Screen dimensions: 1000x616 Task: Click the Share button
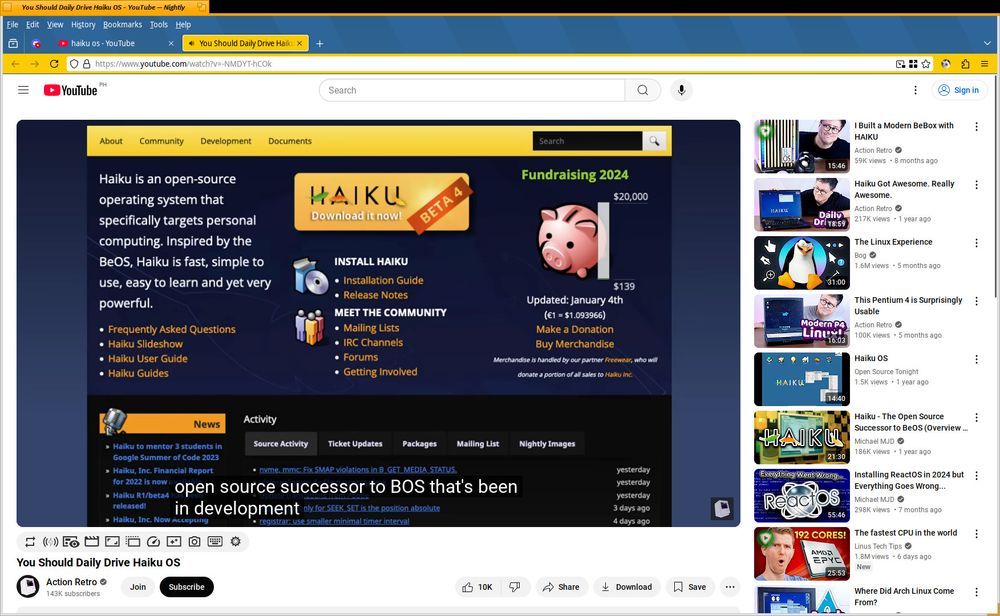(x=561, y=587)
